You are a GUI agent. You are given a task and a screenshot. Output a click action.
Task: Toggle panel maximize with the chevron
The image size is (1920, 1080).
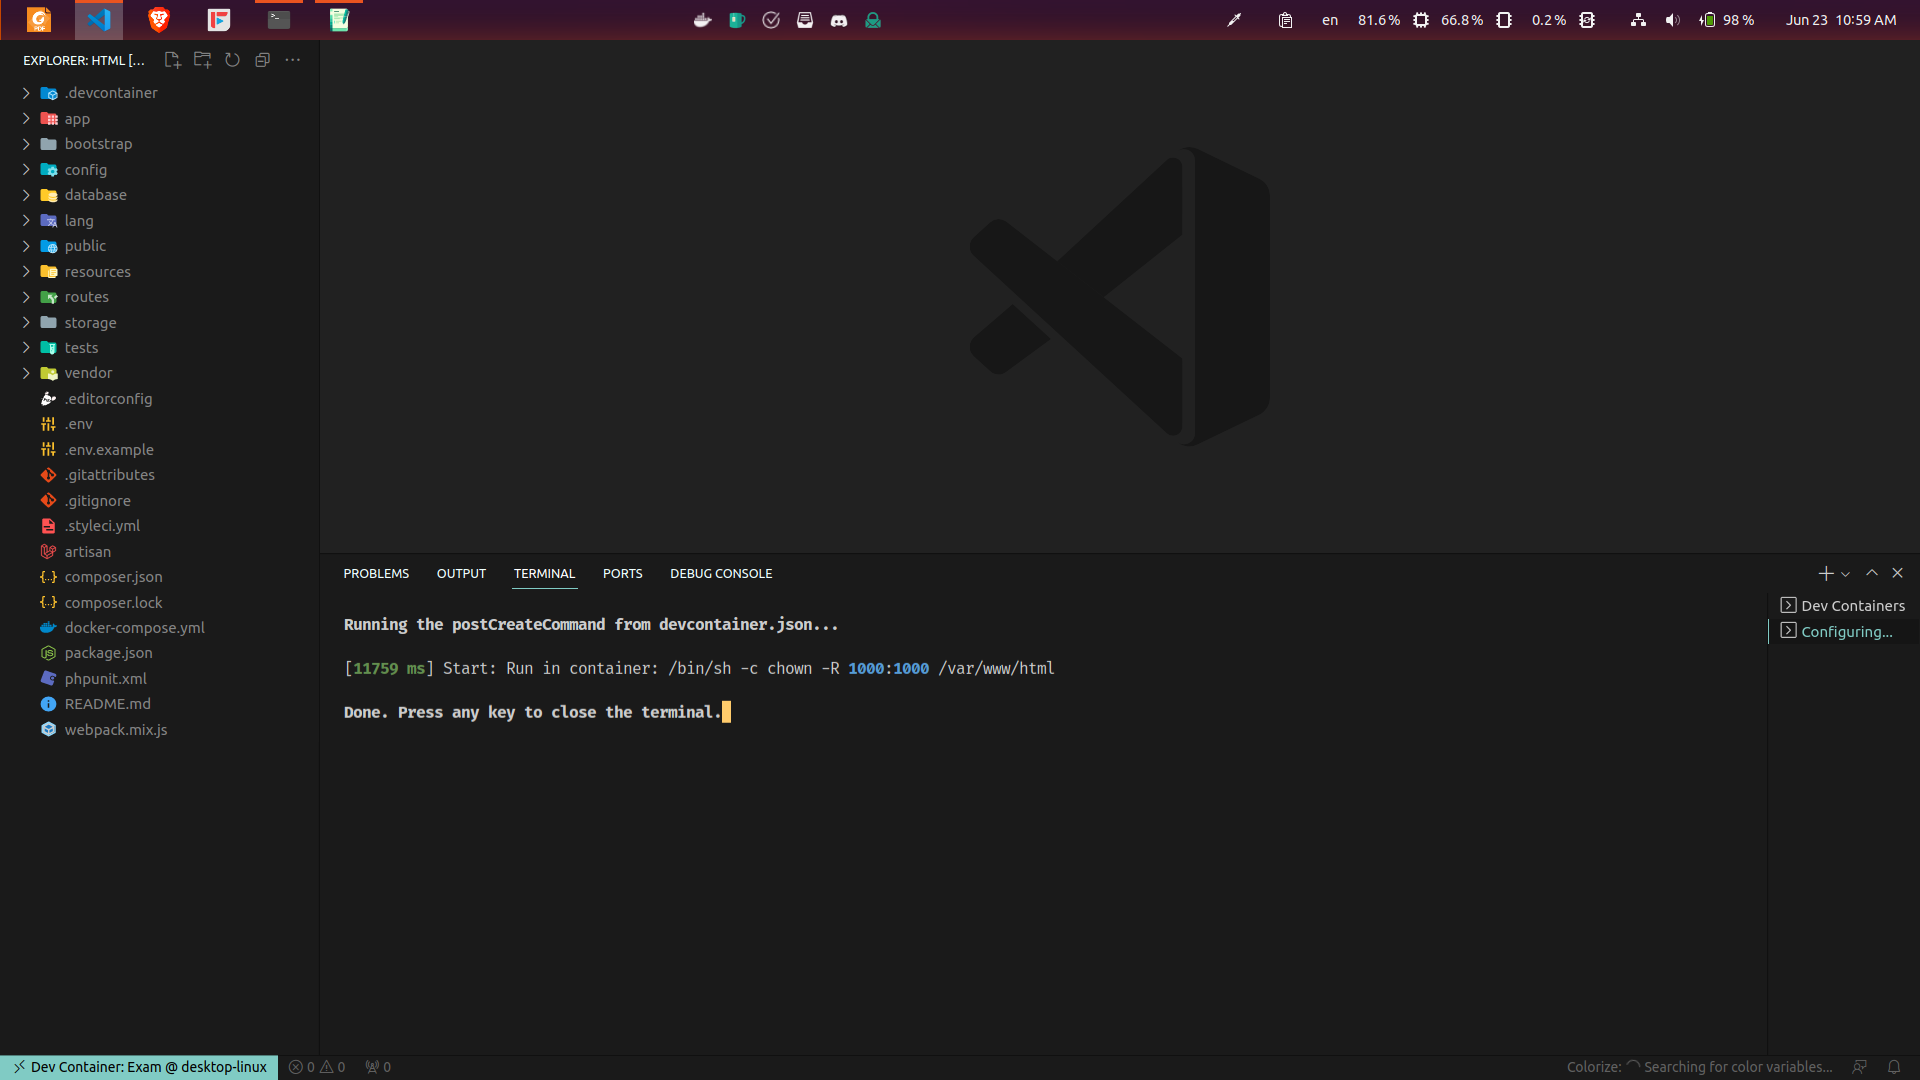(x=1871, y=573)
